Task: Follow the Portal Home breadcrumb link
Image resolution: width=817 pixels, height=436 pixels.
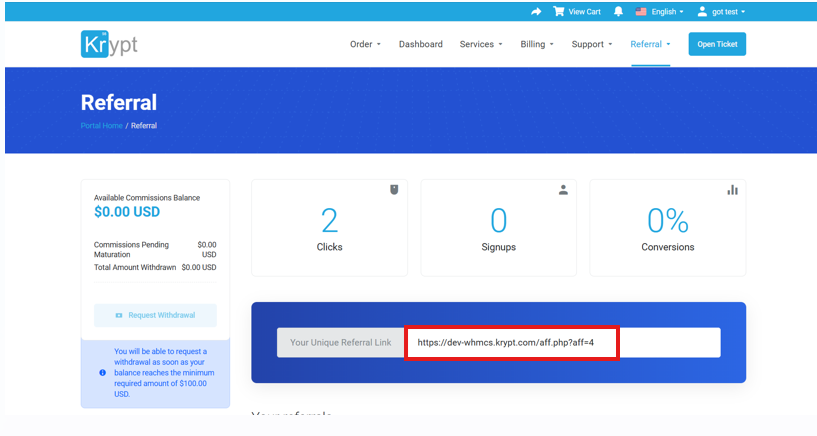Action: point(101,126)
